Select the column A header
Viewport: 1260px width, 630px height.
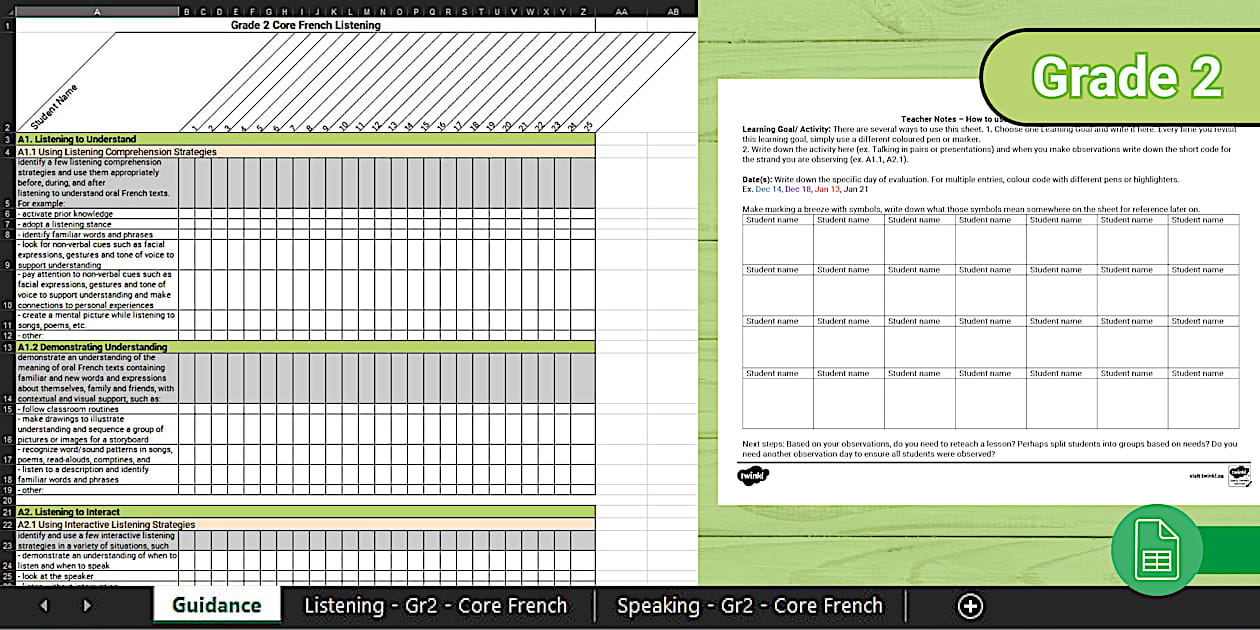tap(97, 10)
